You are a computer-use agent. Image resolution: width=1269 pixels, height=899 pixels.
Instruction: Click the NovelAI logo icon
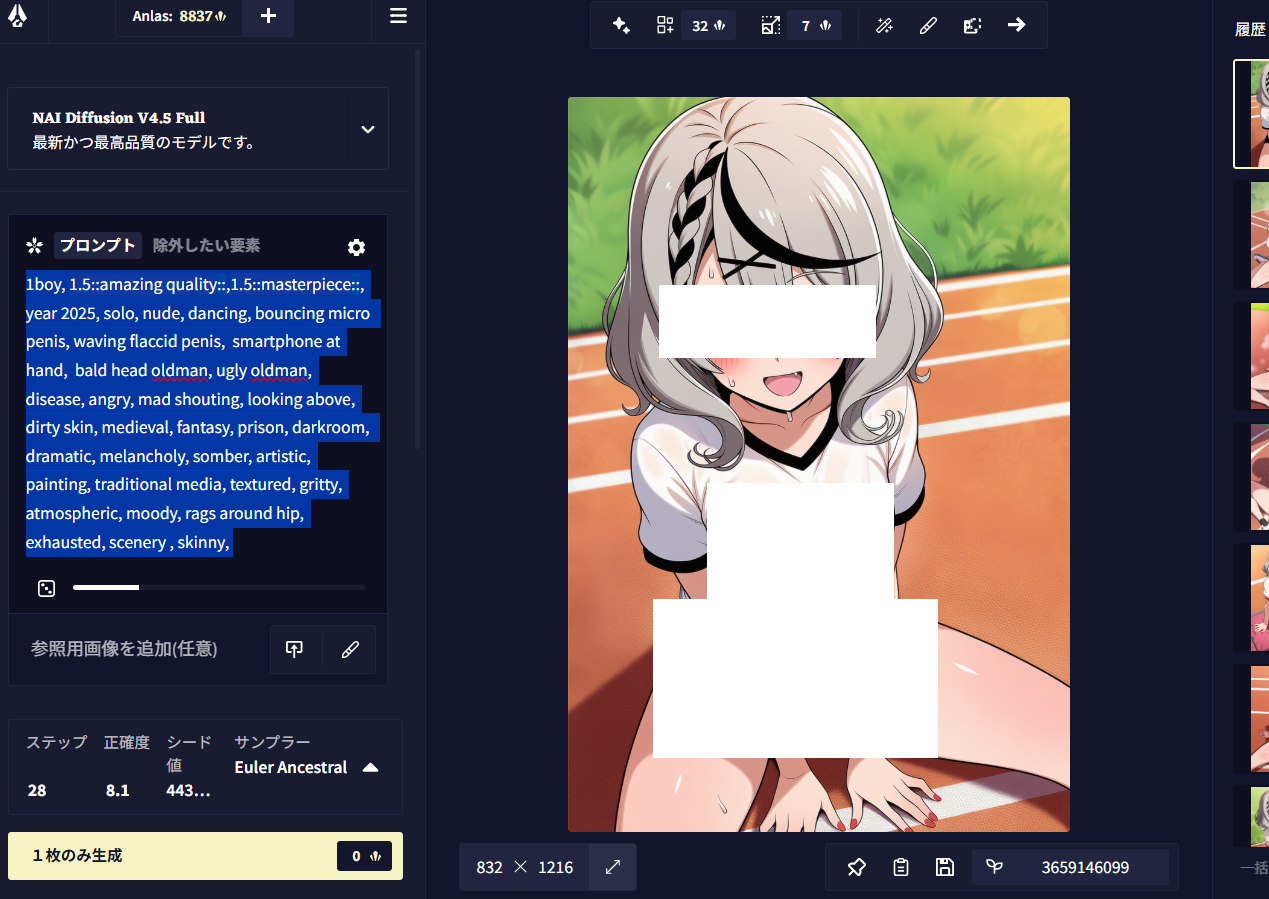click(17, 16)
